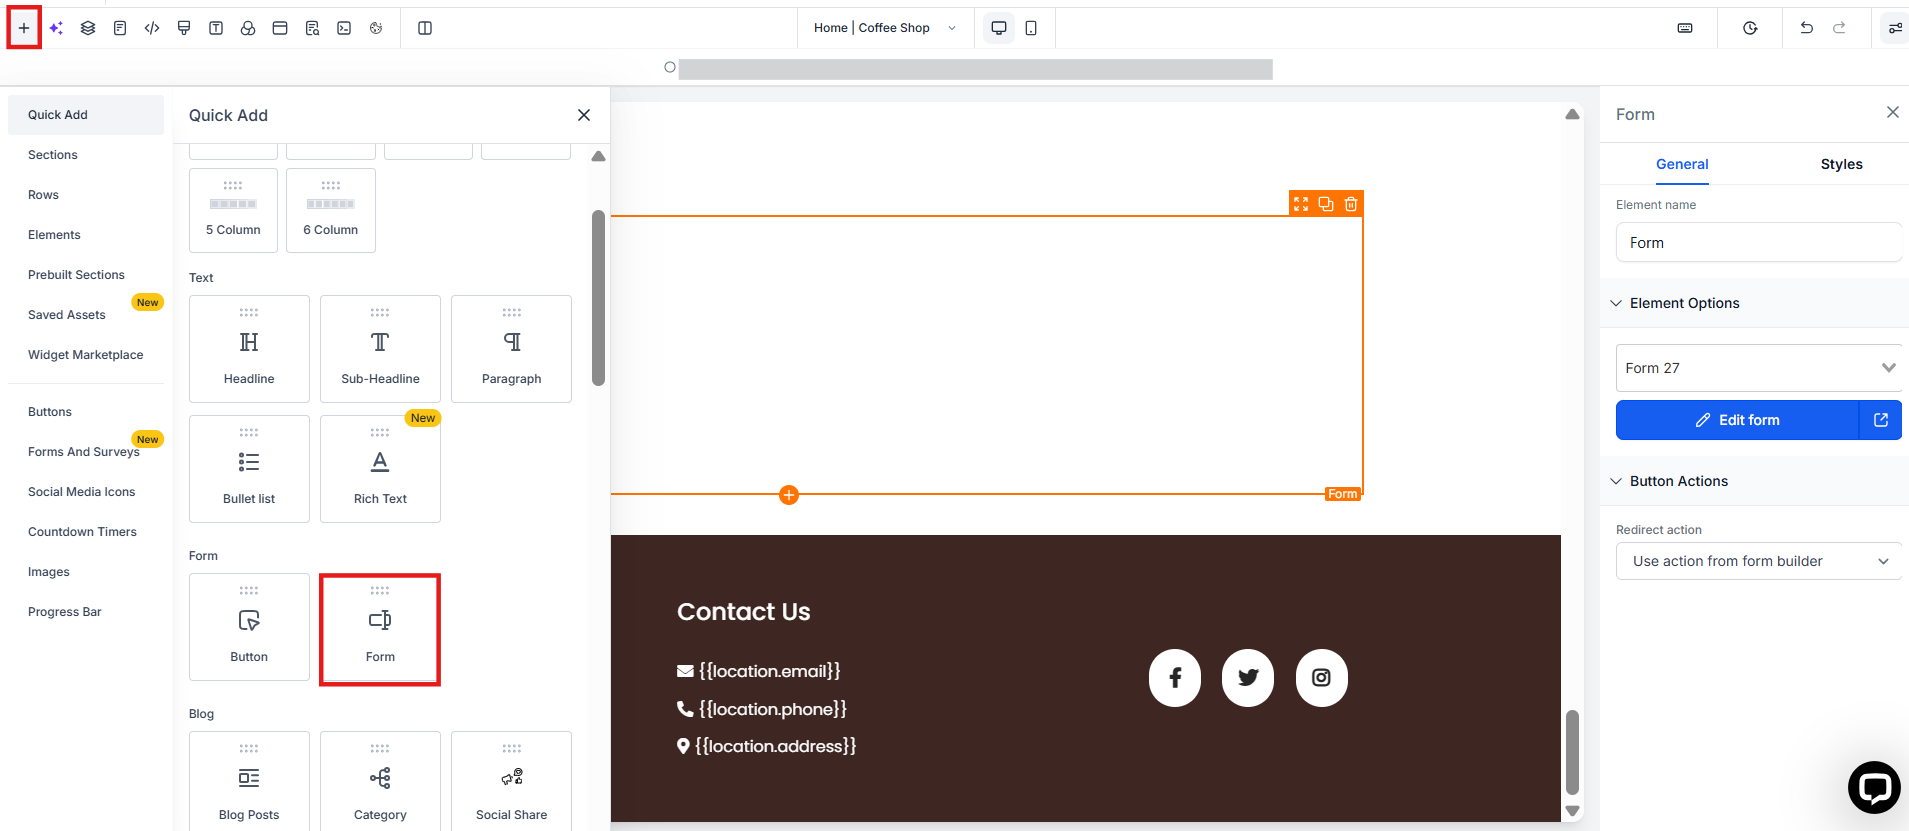Click the Twitter social icon
This screenshot has width=1909, height=831.
1248,678
